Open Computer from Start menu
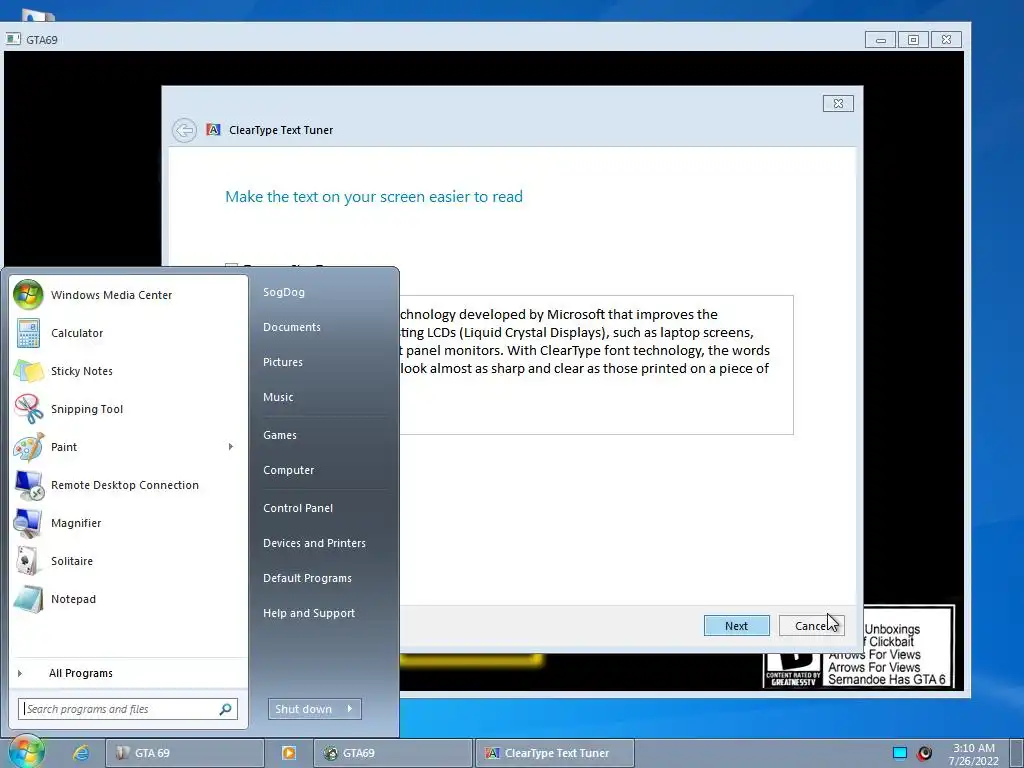The width and height of the screenshot is (1024, 768). point(288,470)
